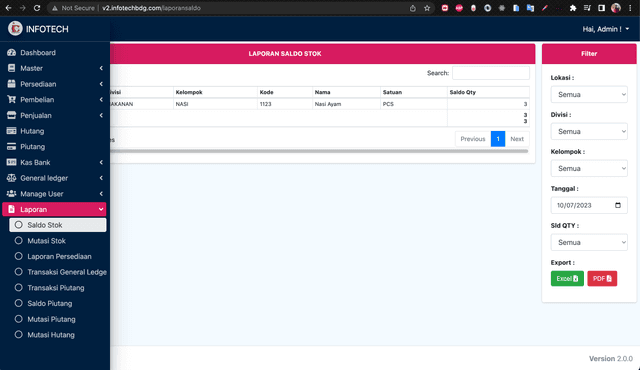Toggle the browser side panel icon
This screenshot has height=370, width=640.
(601, 8)
